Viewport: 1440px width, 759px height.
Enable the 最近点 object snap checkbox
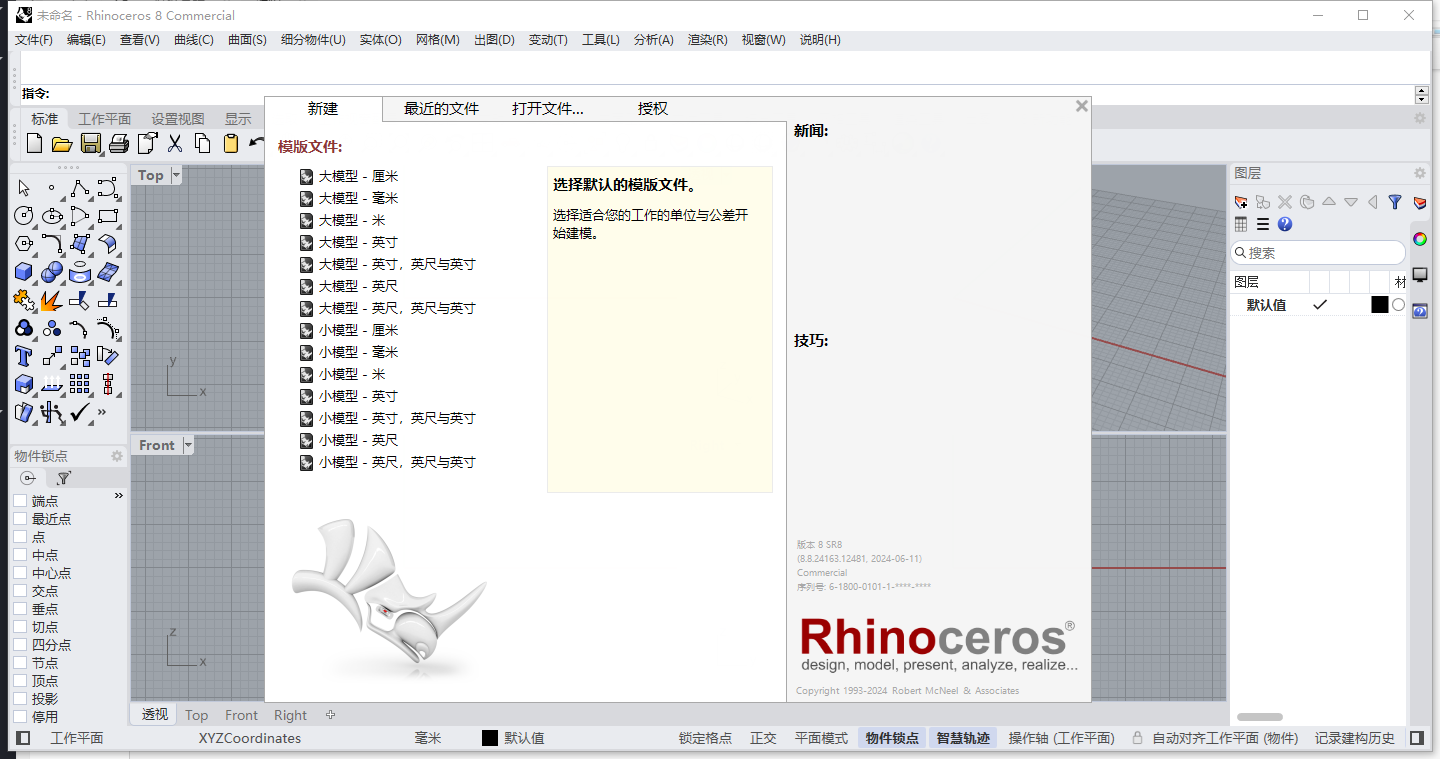[20, 519]
